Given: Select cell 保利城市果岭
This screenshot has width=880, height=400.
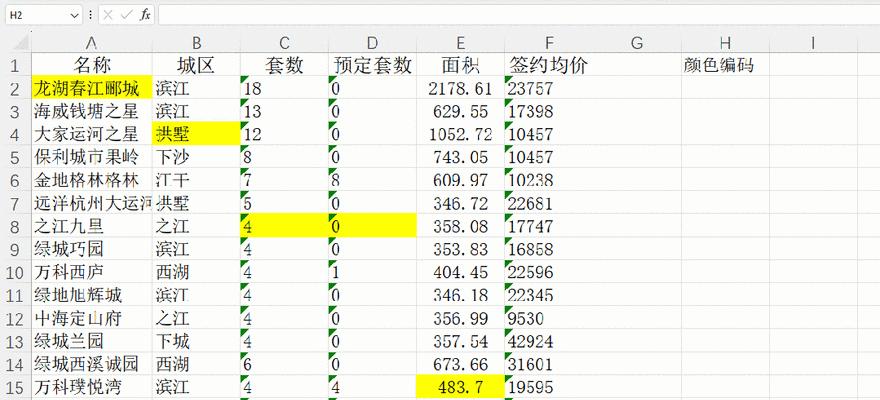Looking at the screenshot, I should pos(91,157).
